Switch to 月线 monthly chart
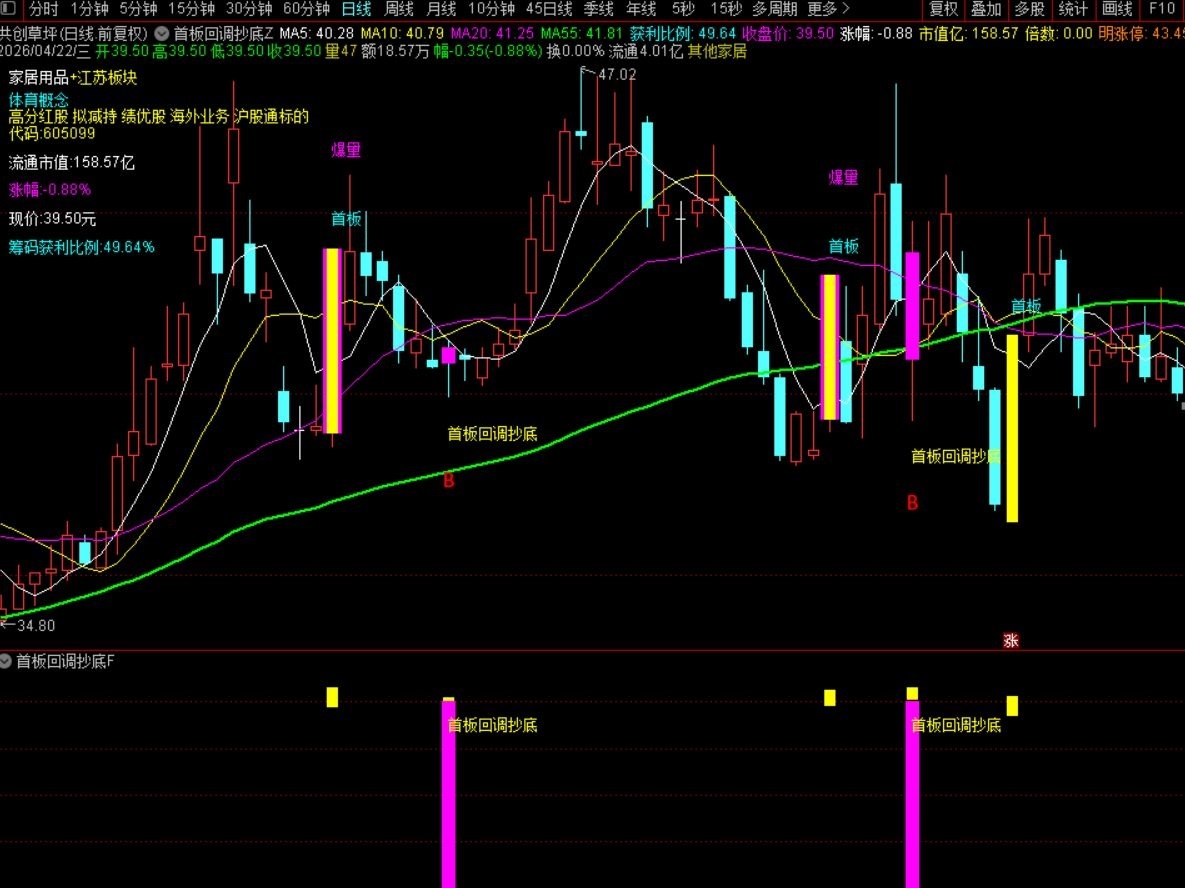1185x888 pixels. click(x=441, y=9)
